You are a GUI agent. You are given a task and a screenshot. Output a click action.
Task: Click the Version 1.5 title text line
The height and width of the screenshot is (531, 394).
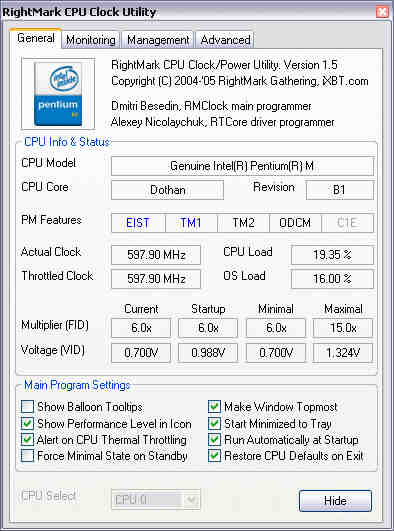tap(224, 65)
